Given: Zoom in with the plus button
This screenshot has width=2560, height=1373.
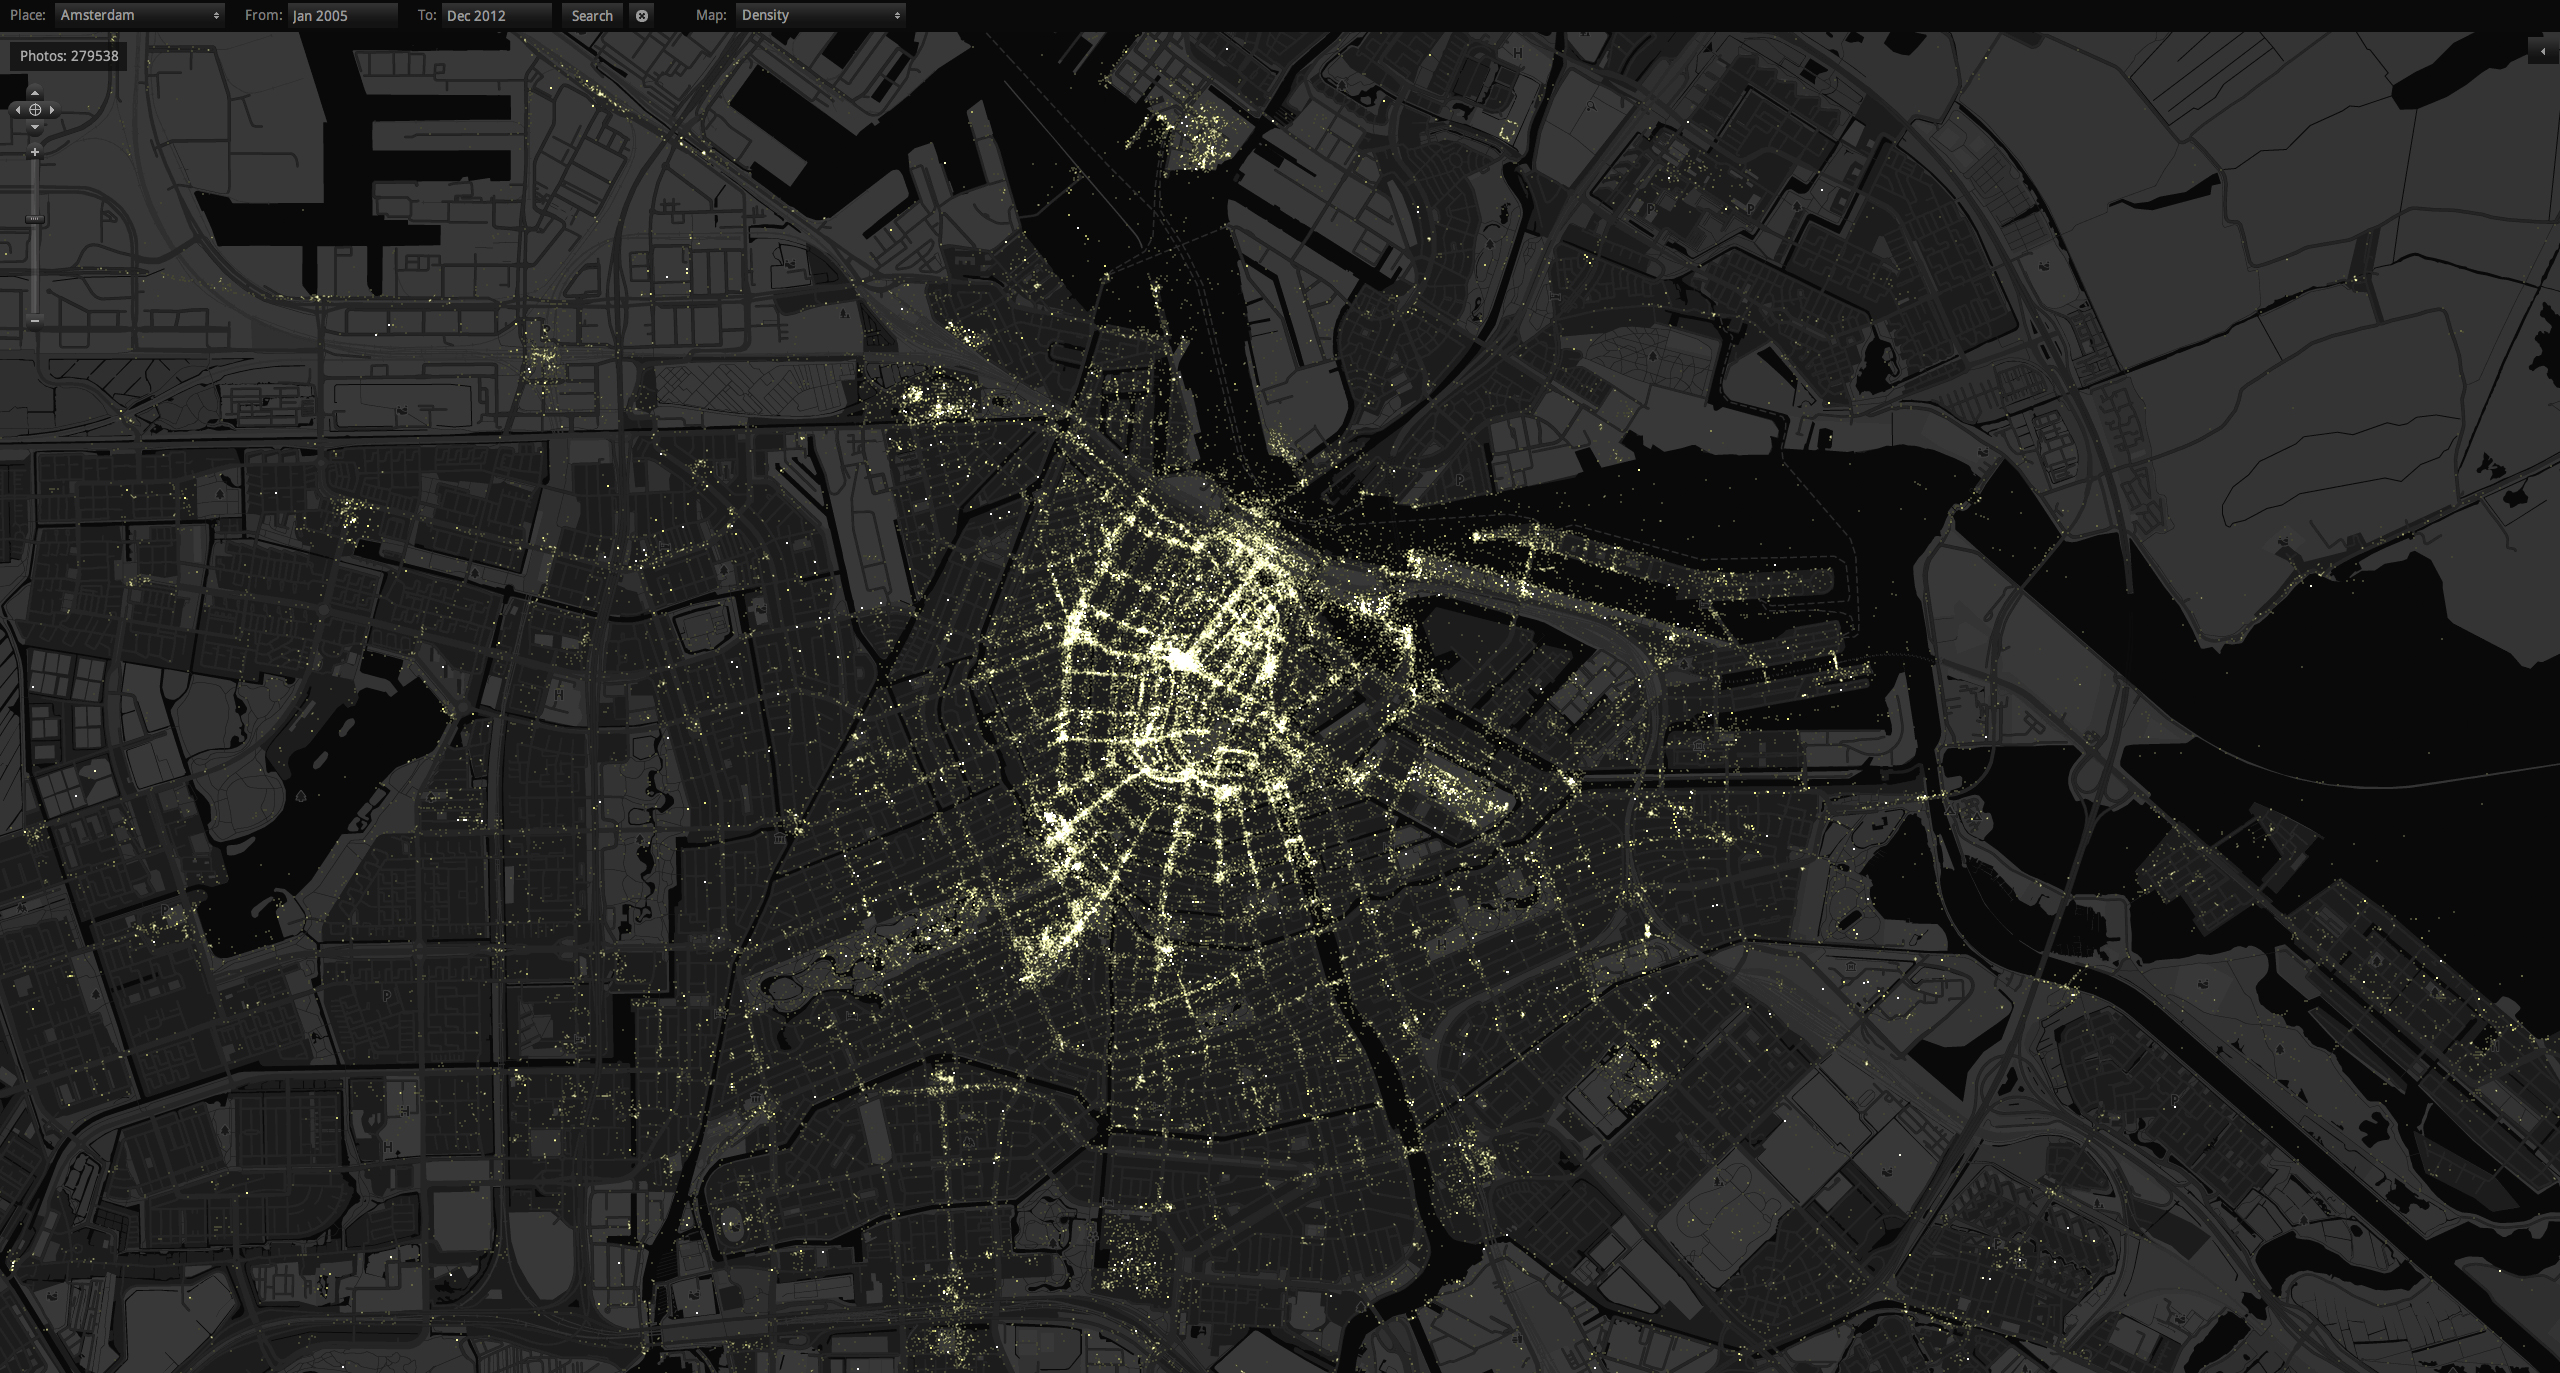Looking at the screenshot, I should pyautogui.click(x=35, y=152).
